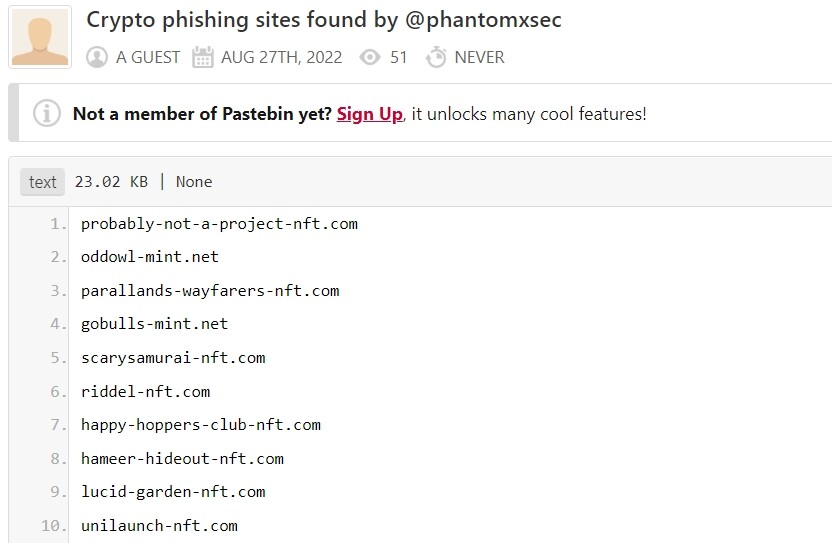This screenshot has width=832, height=543.
Task: Click the eye views icon
Action: click(x=371, y=58)
